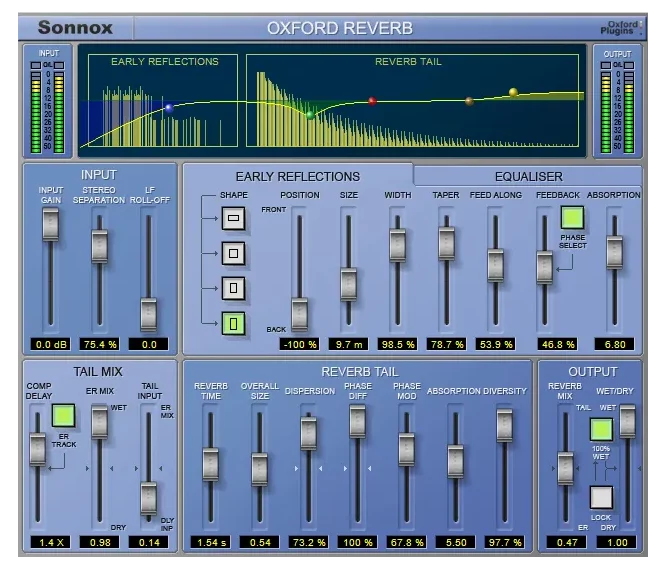Image resolution: width=667 pixels, height=570 pixels.
Task: Click the Taper slider handle
Action: (446, 243)
